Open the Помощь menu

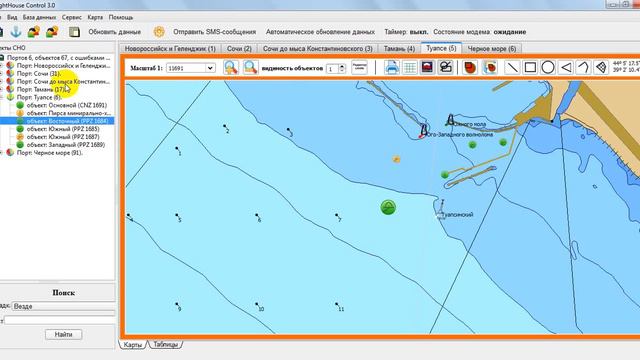(x=121, y=17)
